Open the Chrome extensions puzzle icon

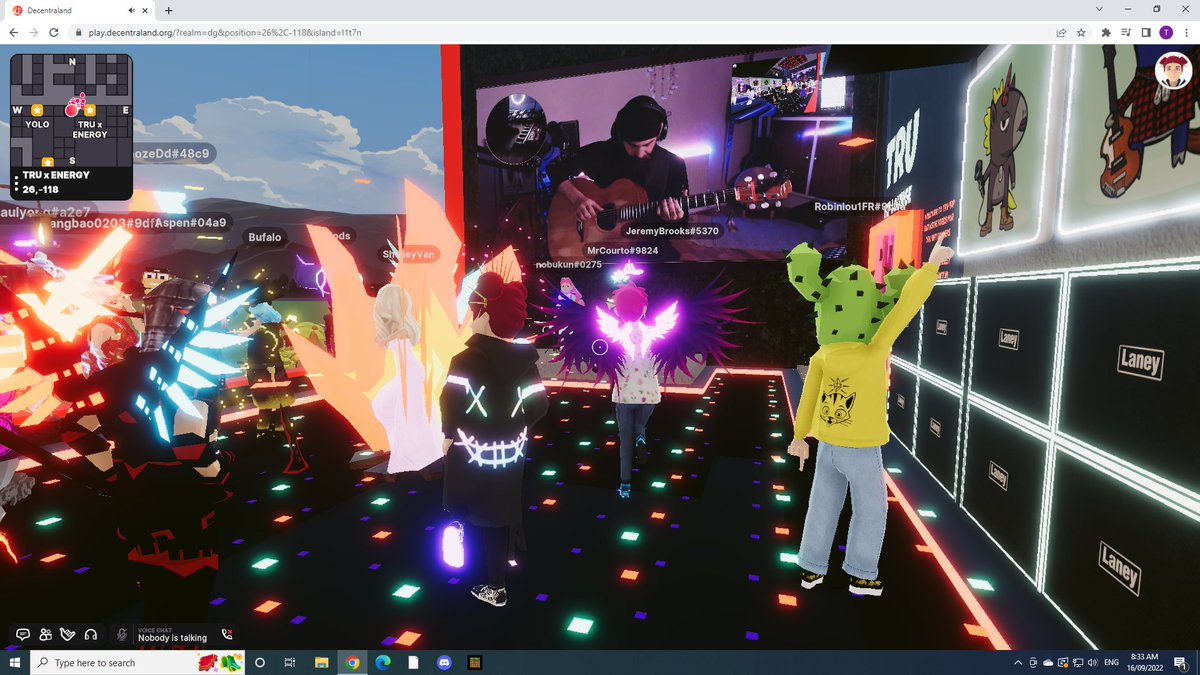tap(1106, 32)
